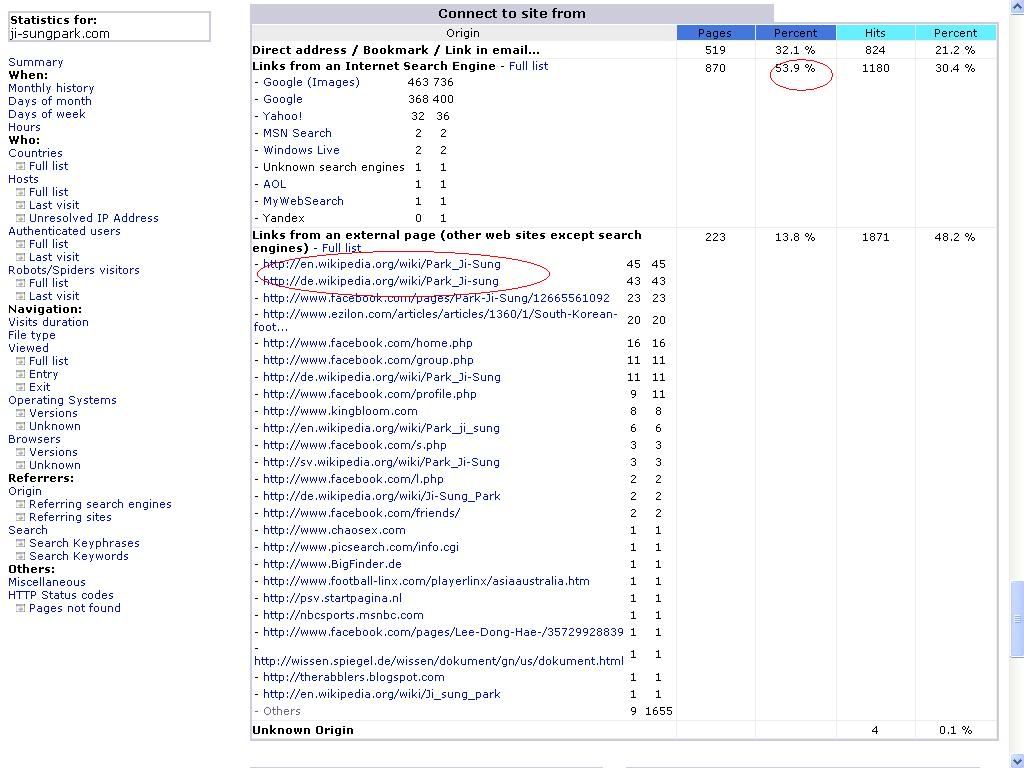
Task: Click the icon beside the Entry link
Action: pyautogui.click(x=20, y=374)
